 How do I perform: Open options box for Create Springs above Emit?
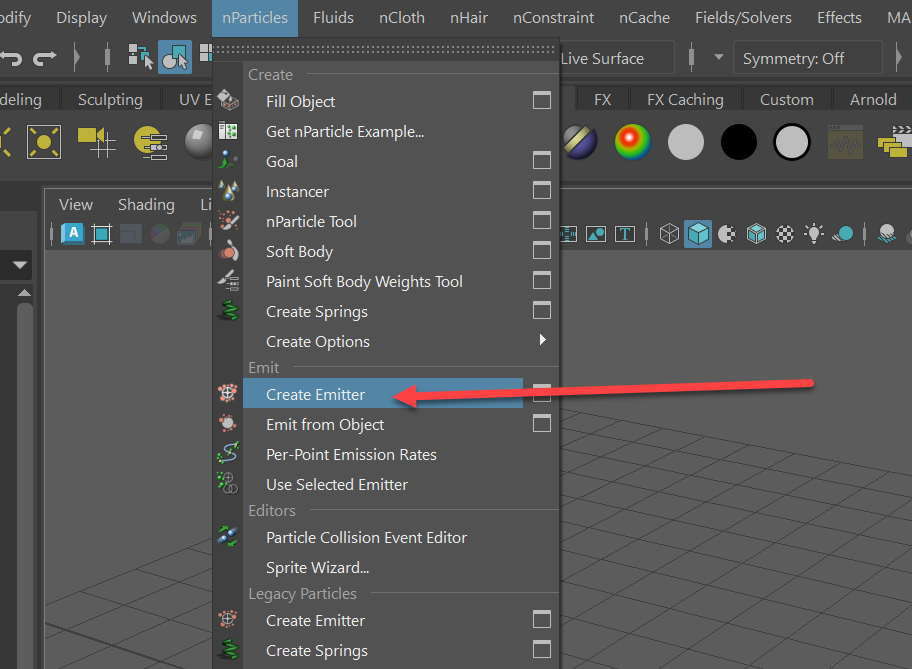542,310
